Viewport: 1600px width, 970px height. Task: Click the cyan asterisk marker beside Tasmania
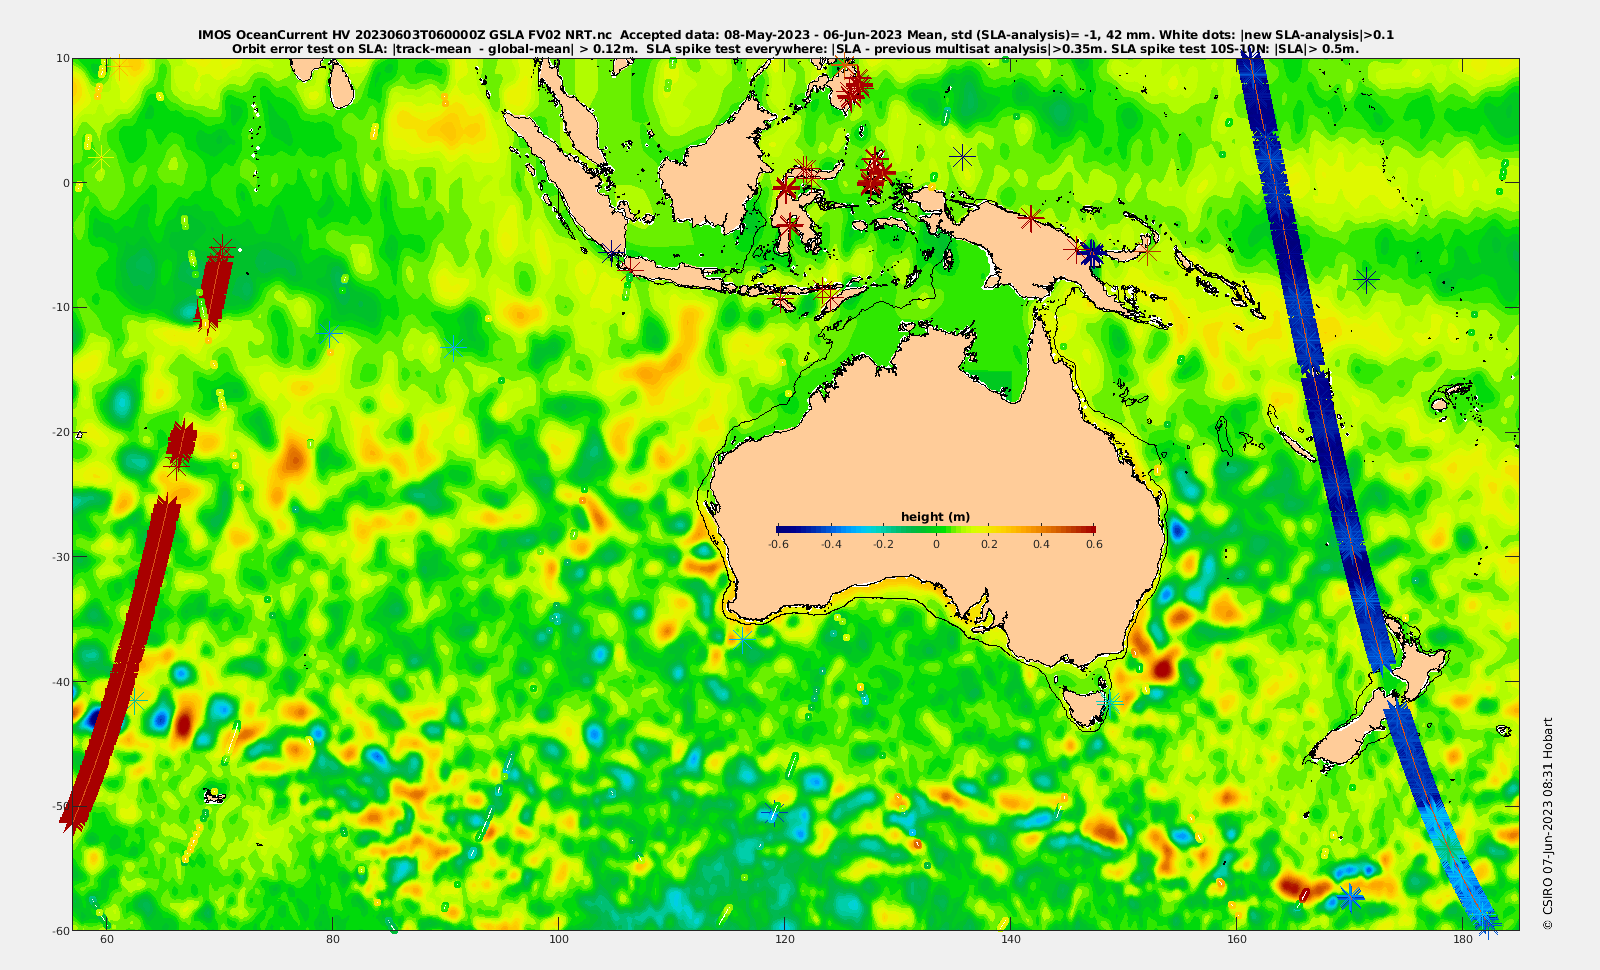pos(1109,704)
